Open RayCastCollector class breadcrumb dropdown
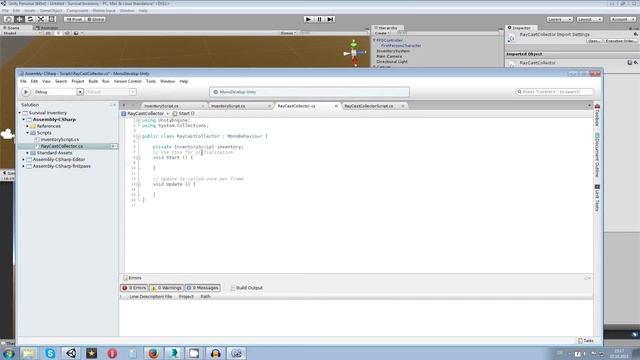Viewport: 640px width, 360px height. tap(145, 113)
